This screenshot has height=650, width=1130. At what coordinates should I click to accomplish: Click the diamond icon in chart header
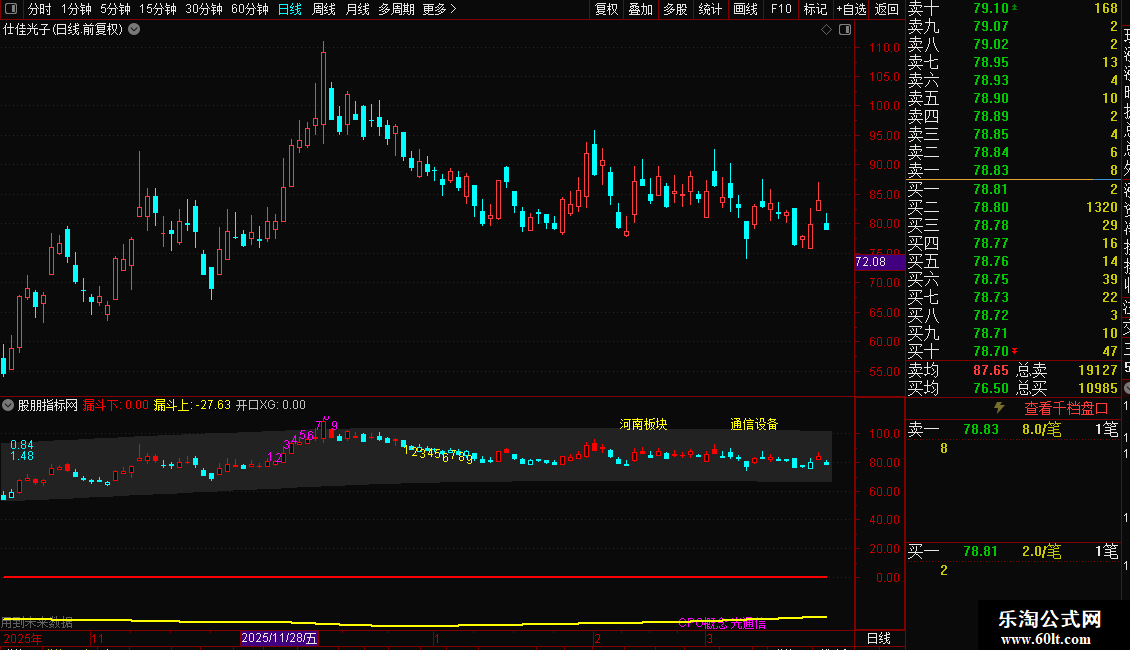pos(826,30)
